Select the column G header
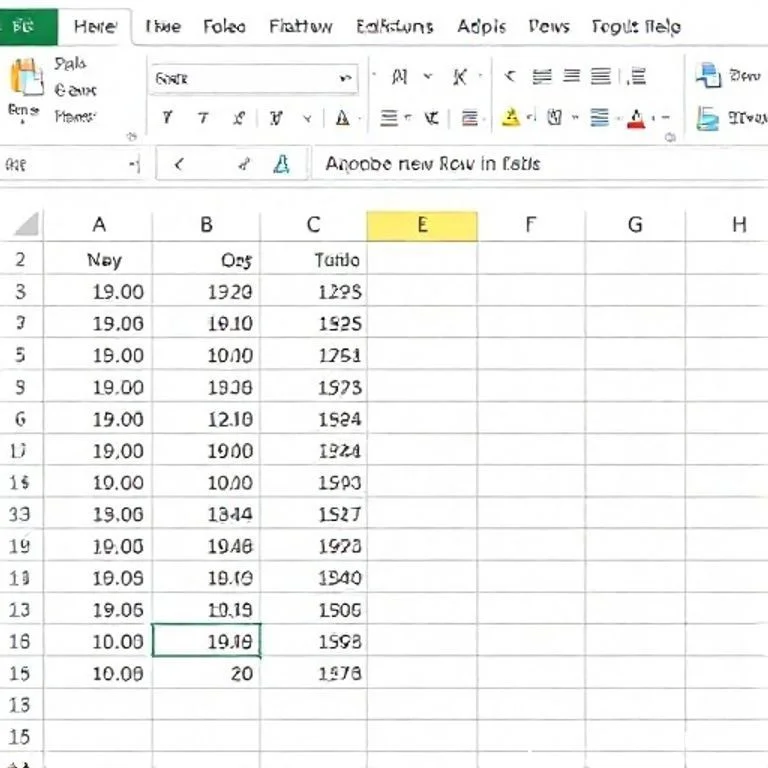 pyautogui.click(x=635, y=225)
